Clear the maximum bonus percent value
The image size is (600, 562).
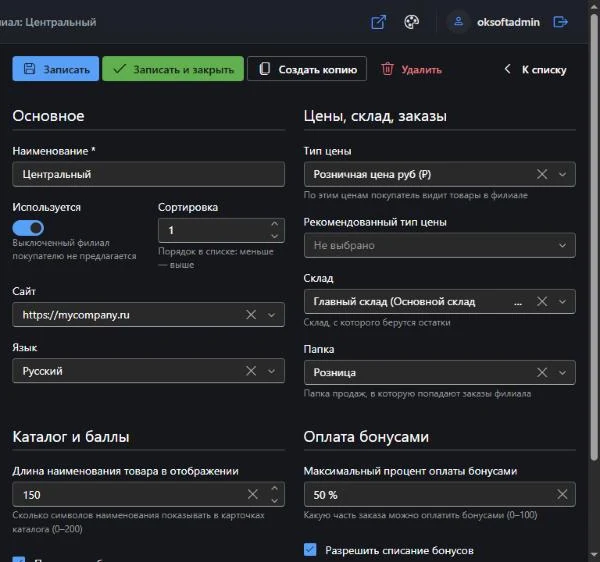[x=562, y=494]
